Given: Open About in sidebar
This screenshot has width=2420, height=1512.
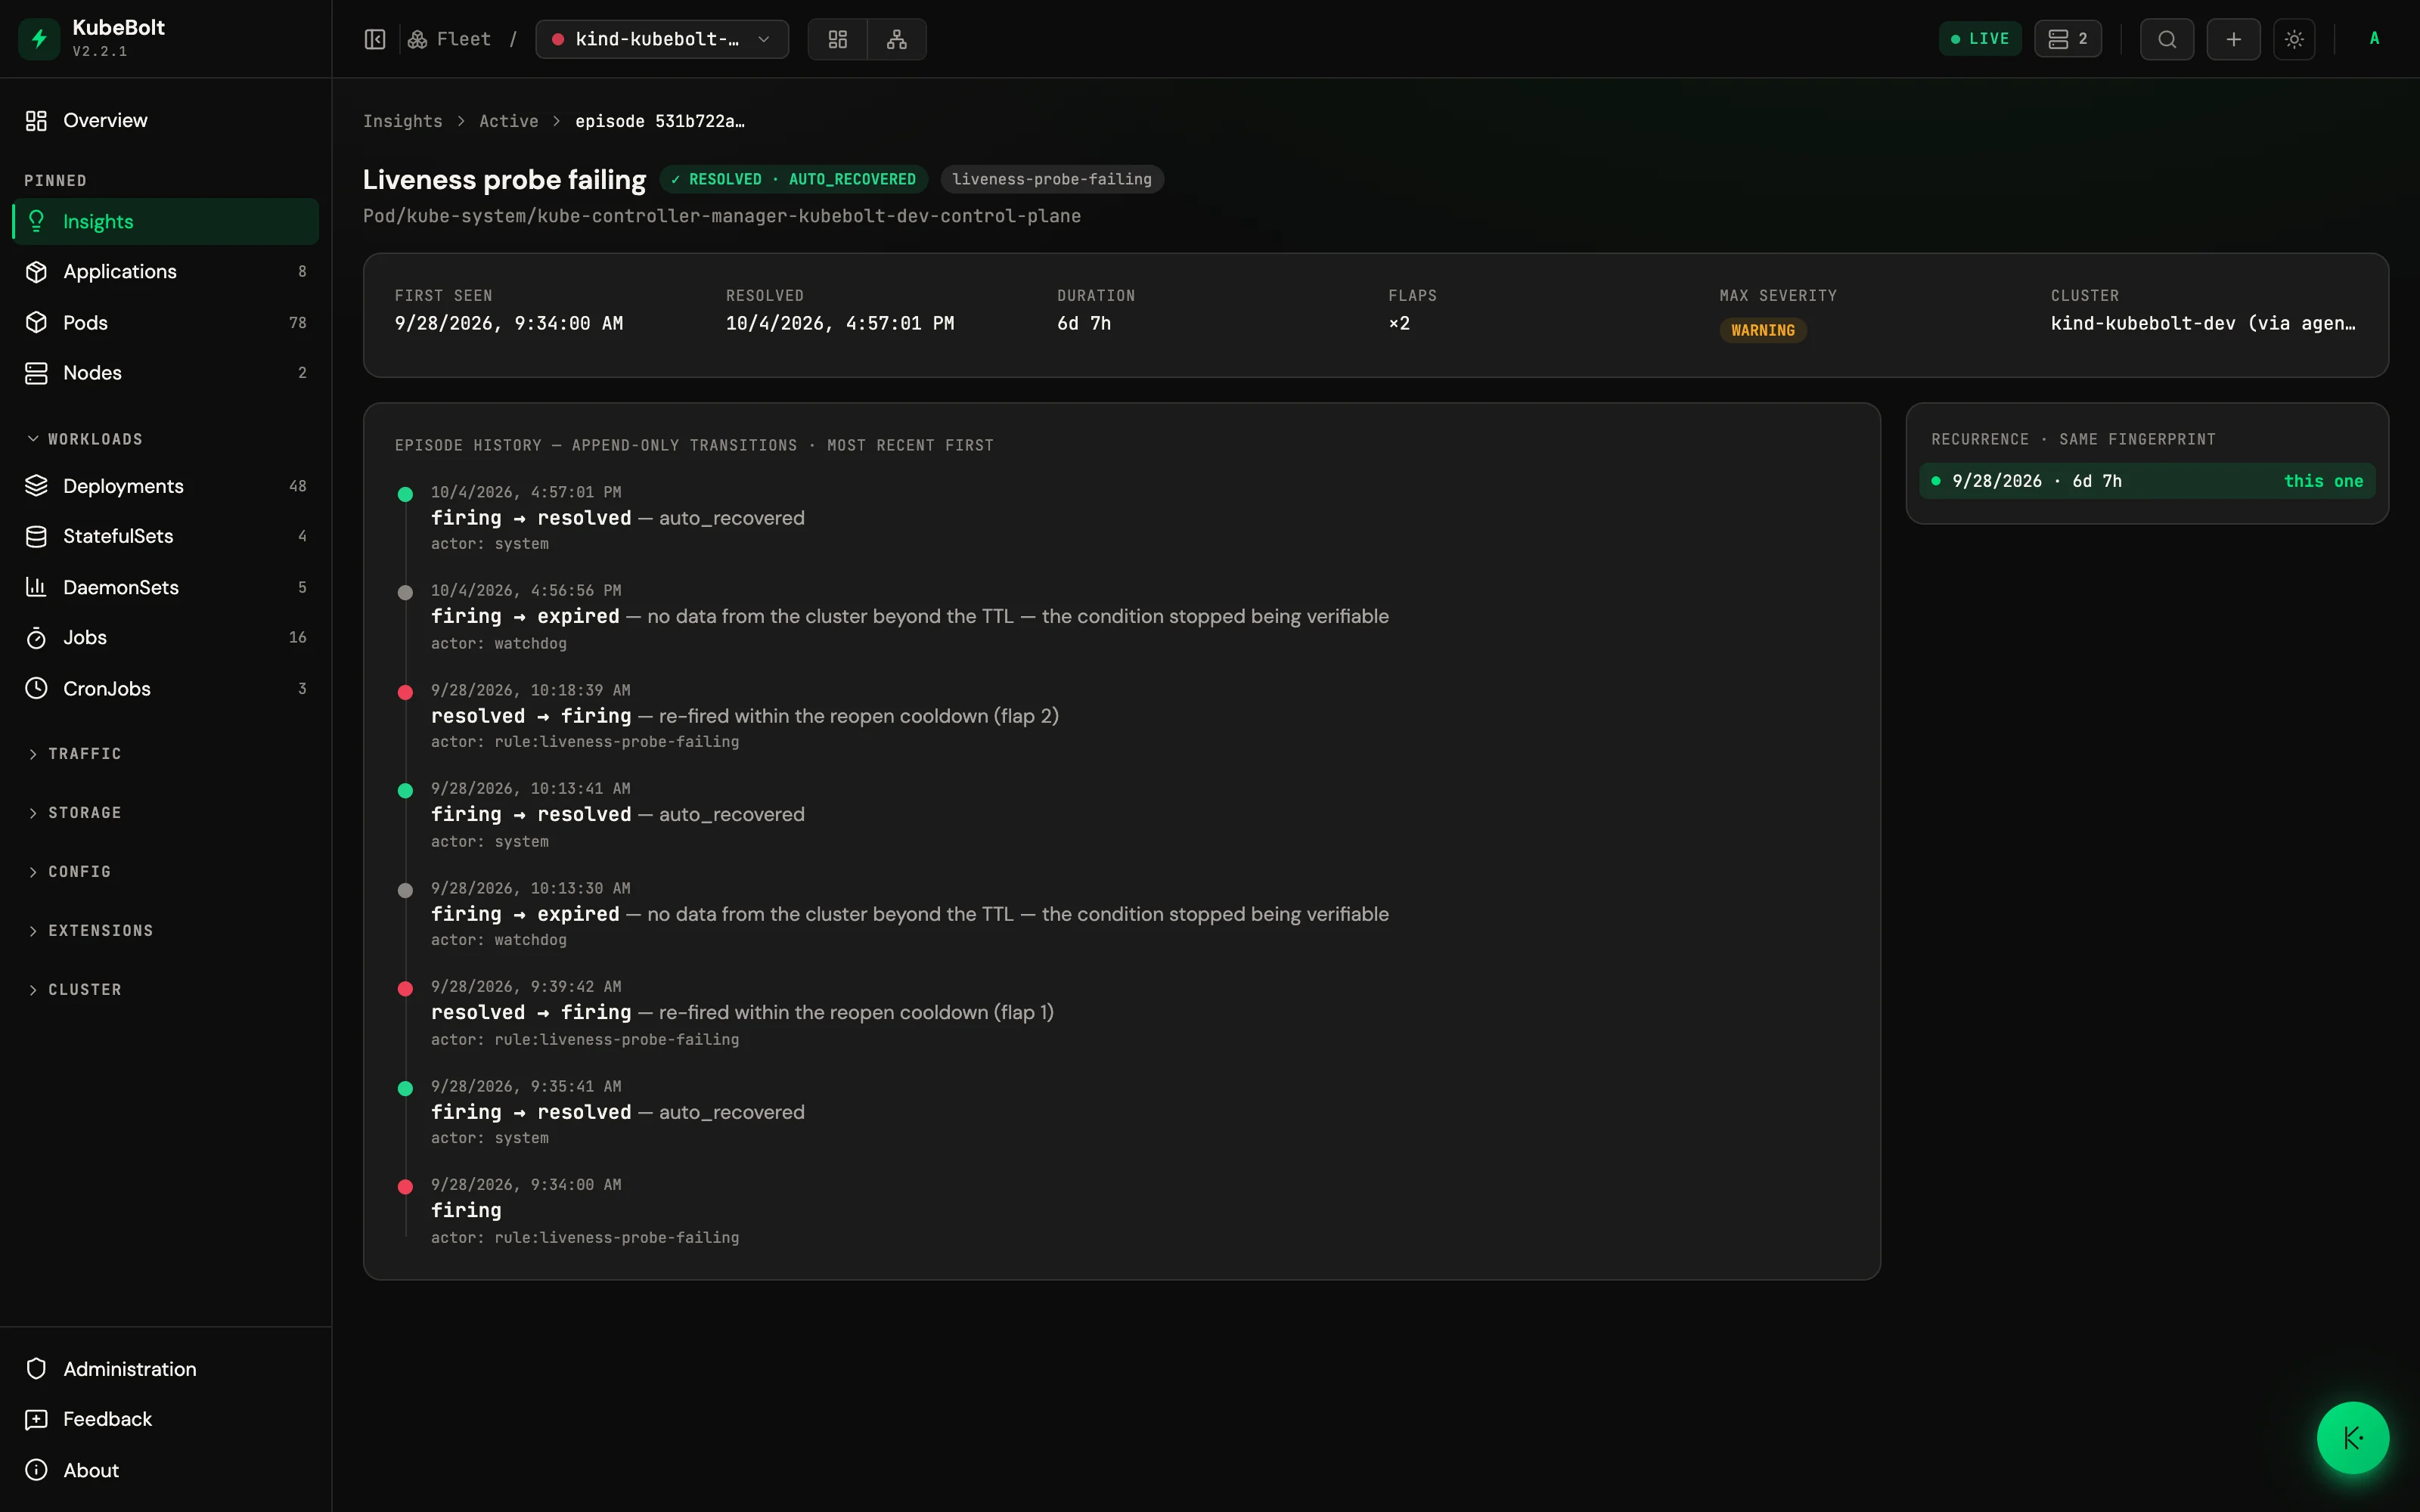Looking at the screenshot, I should [165, 1470].
